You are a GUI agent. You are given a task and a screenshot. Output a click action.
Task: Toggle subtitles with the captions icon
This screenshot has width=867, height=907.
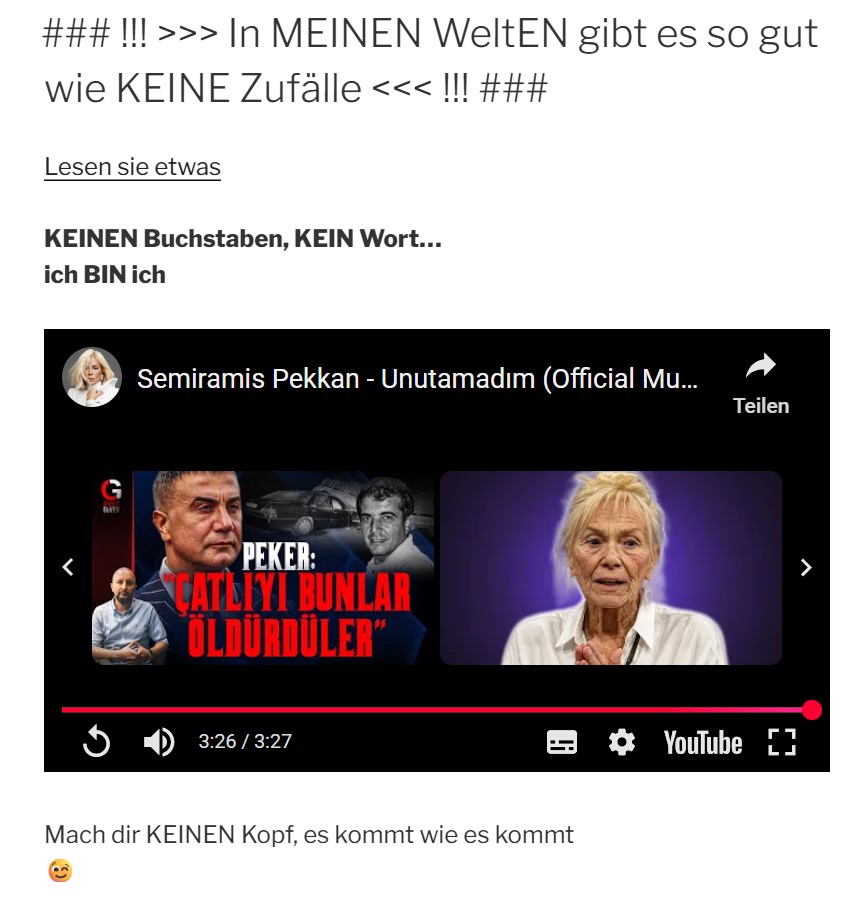tap(562, 742)
